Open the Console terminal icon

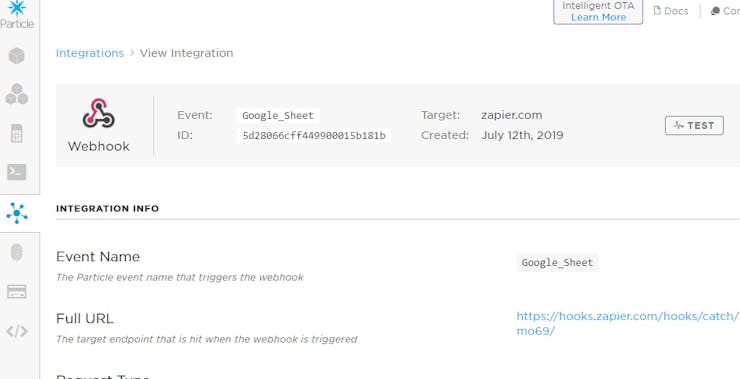pyautogui.click(x=17, y=172)
